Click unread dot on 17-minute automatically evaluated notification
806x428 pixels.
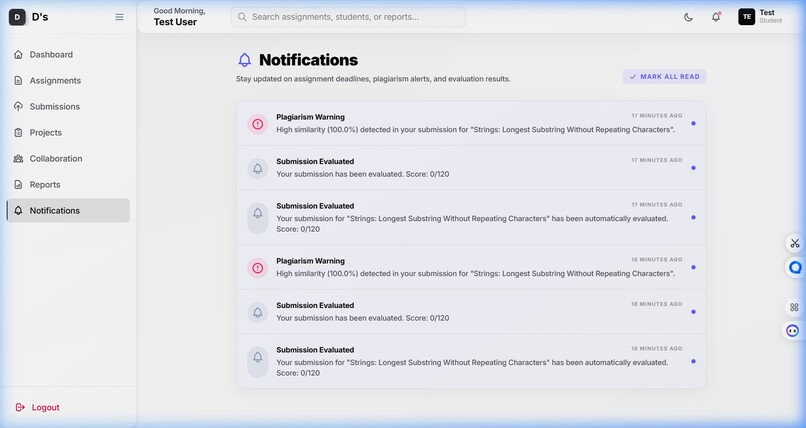click(x=693, y=217)
